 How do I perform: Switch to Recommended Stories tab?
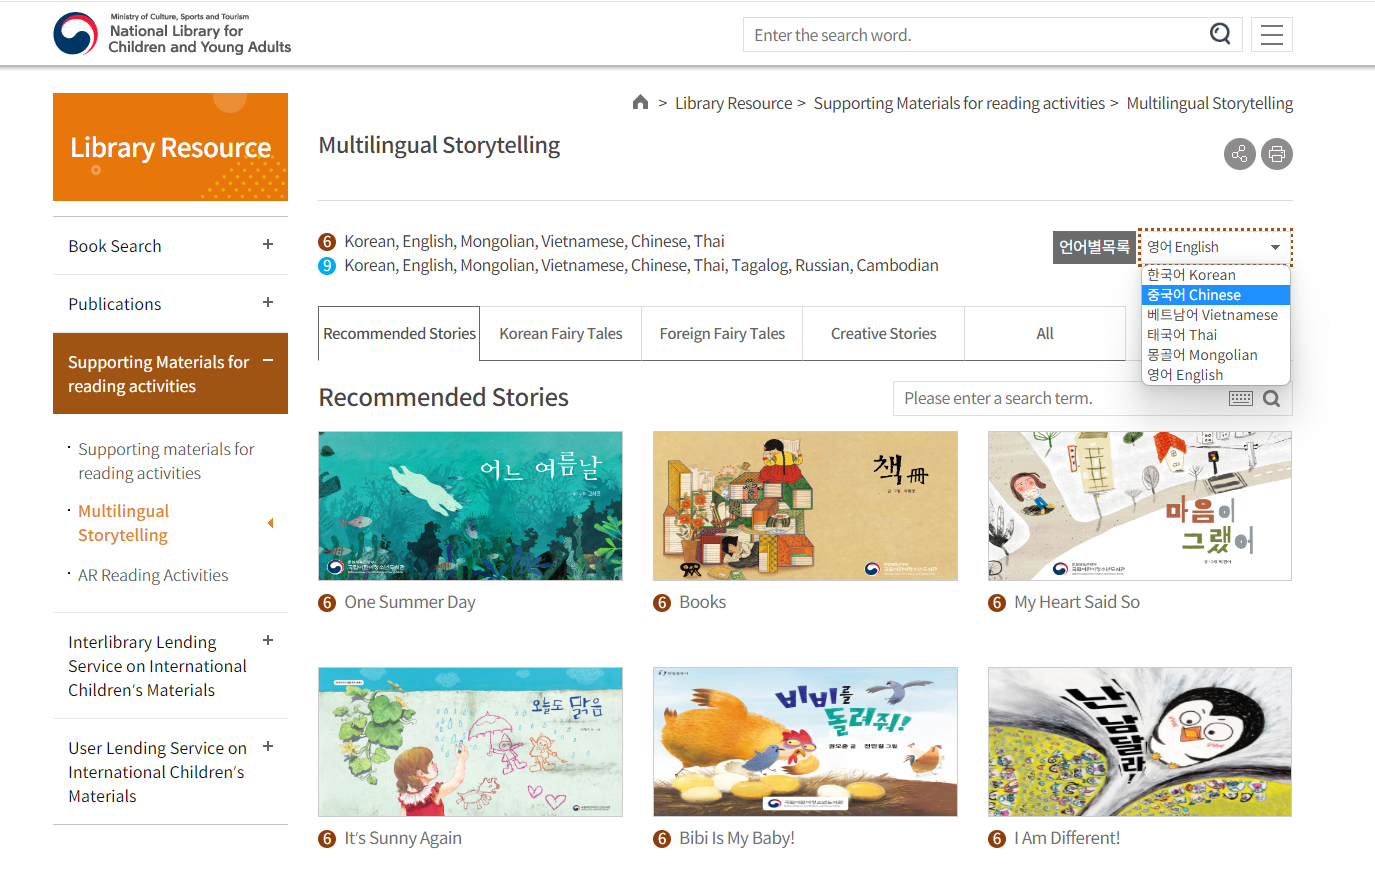(399, 334)
